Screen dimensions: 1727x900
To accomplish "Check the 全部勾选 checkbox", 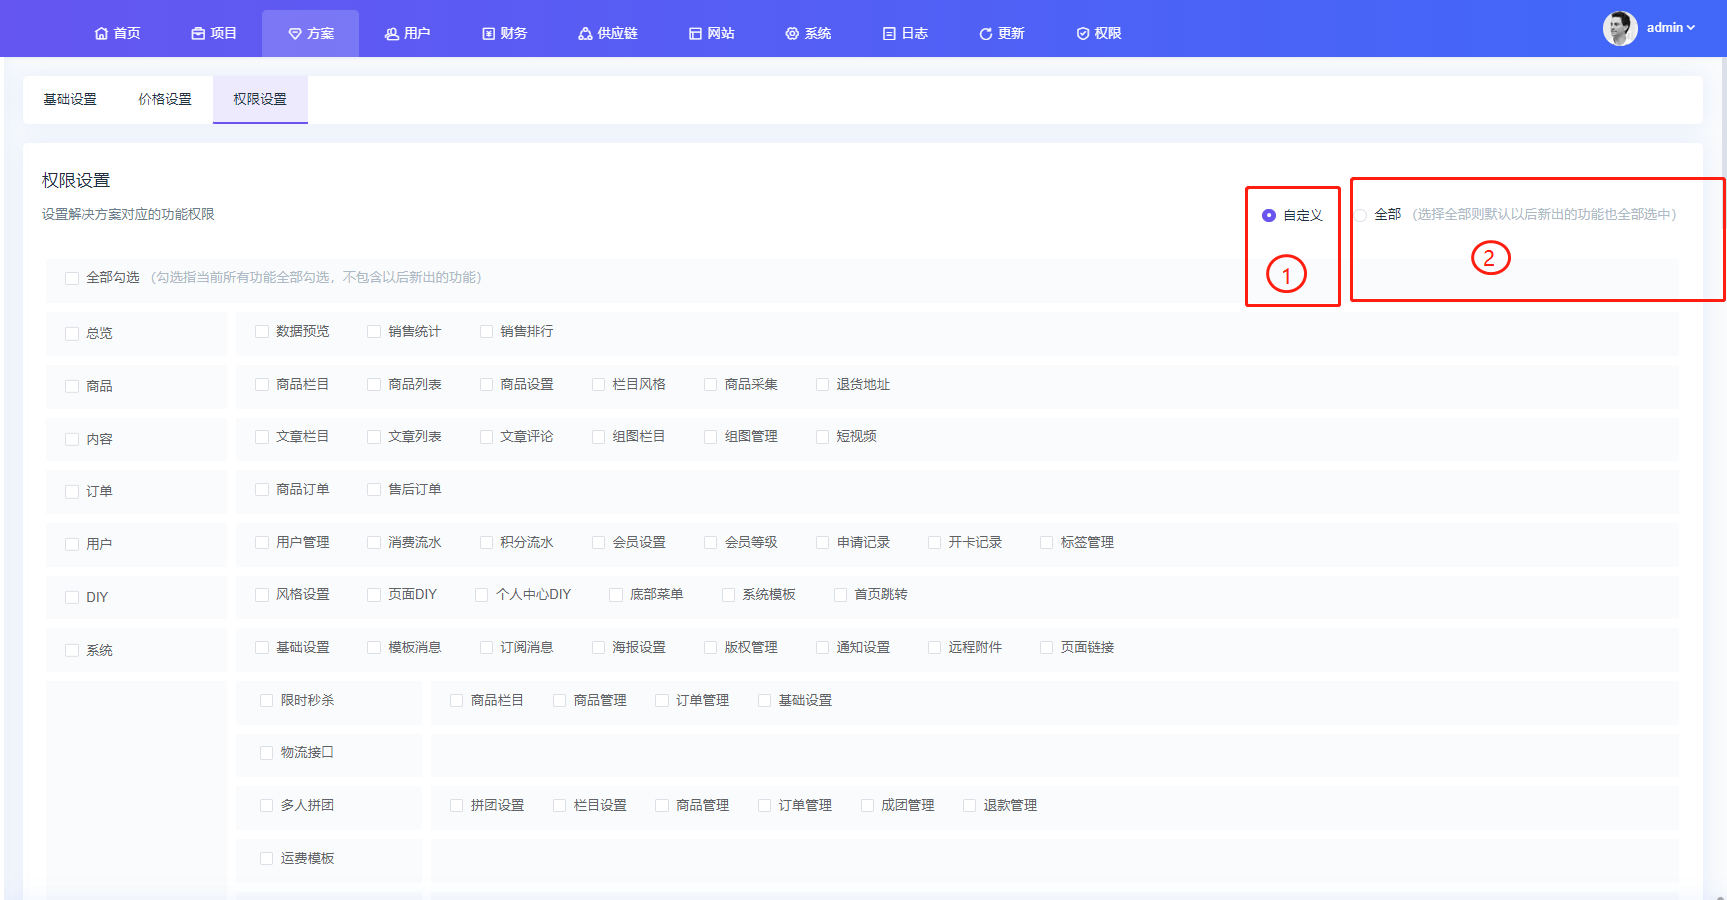I will [72, 278].
